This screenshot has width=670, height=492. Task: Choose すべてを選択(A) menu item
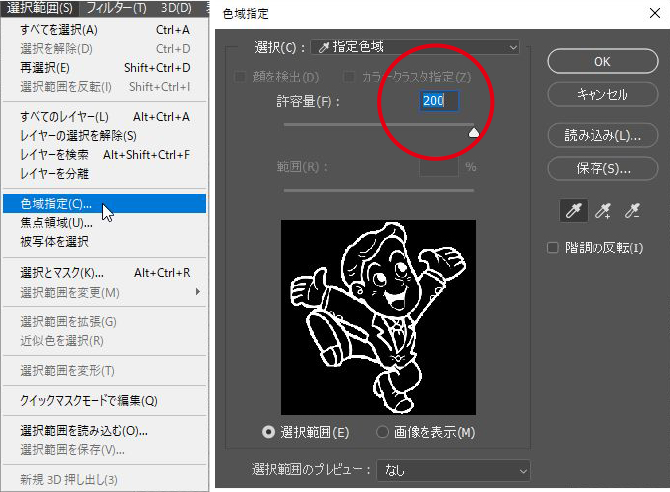[105, 30]
